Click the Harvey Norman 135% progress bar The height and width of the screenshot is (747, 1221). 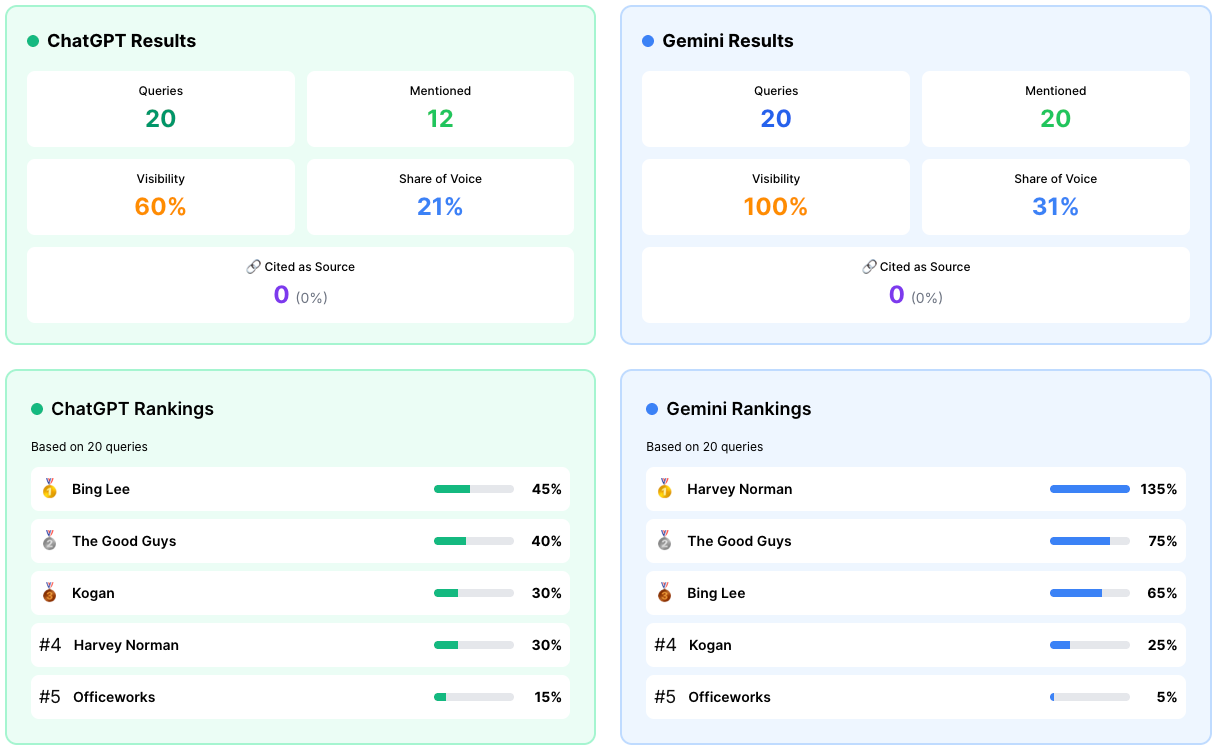click(1089, 489)
